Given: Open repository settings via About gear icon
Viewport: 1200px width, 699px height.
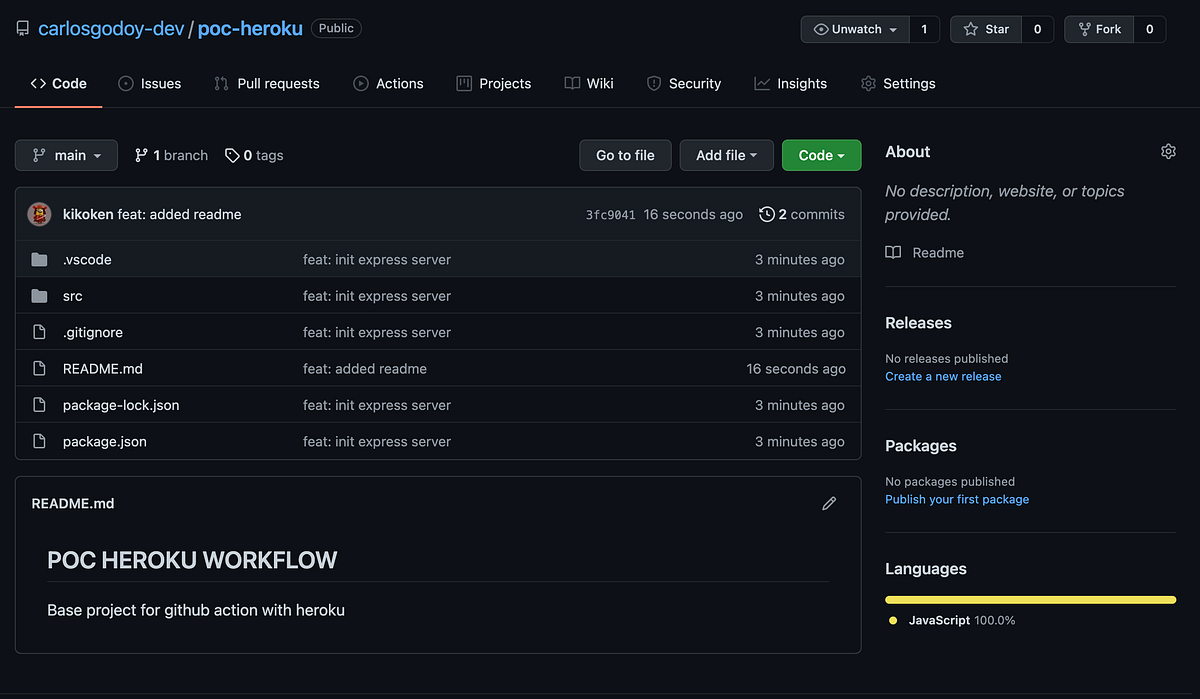Looking at the screenshot, I should coord(1168,151).
